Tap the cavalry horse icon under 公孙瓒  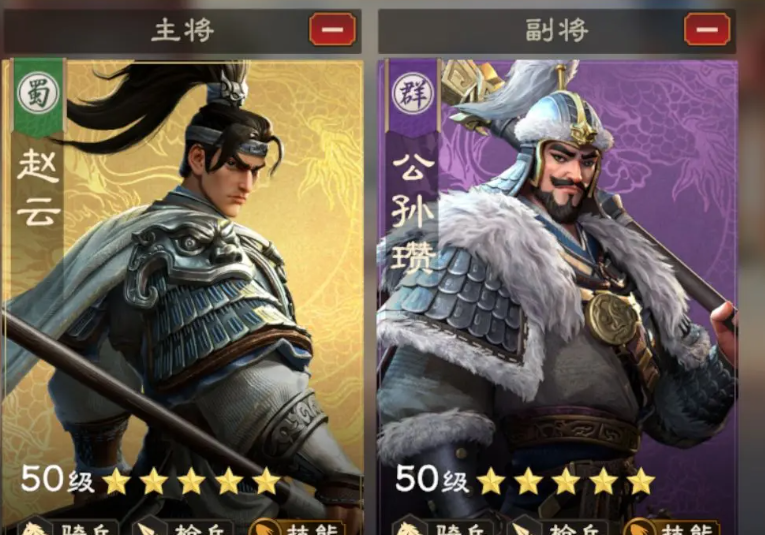409,528
